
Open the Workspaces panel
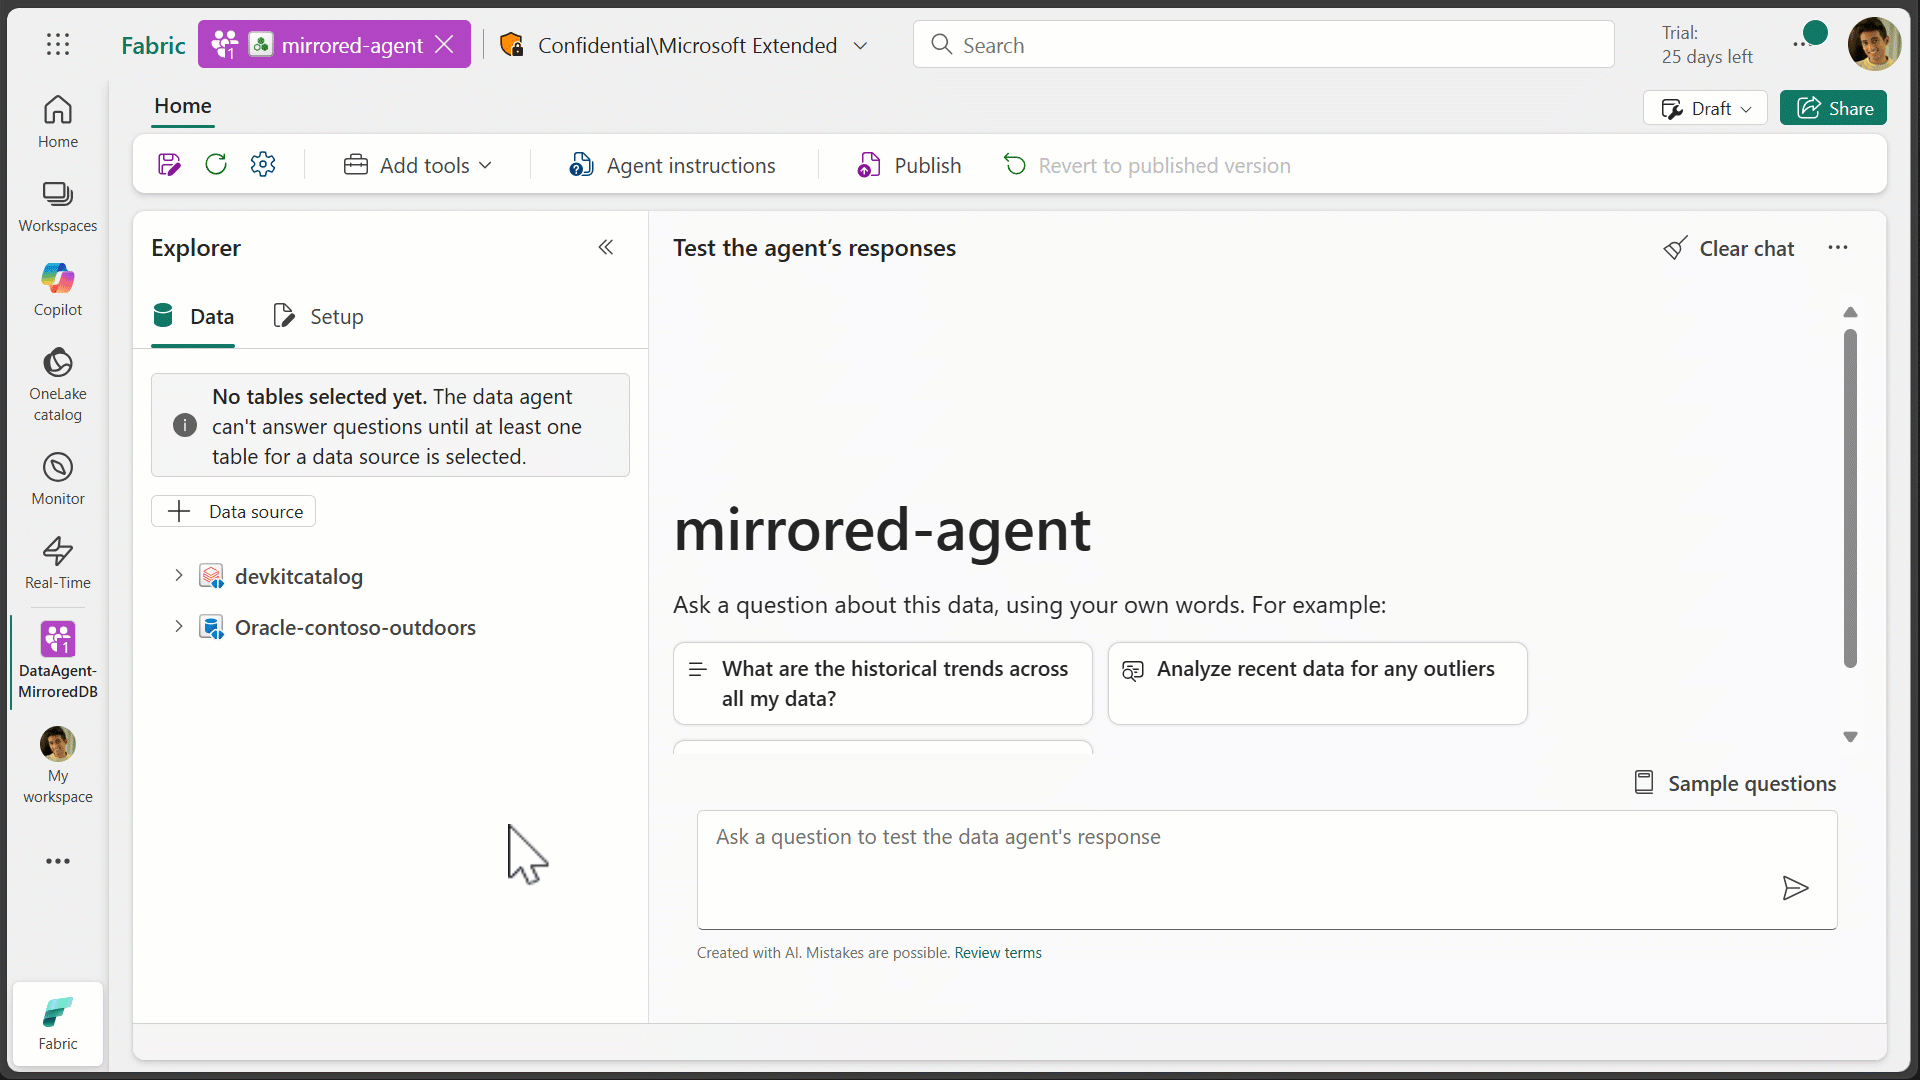[57, 205]
